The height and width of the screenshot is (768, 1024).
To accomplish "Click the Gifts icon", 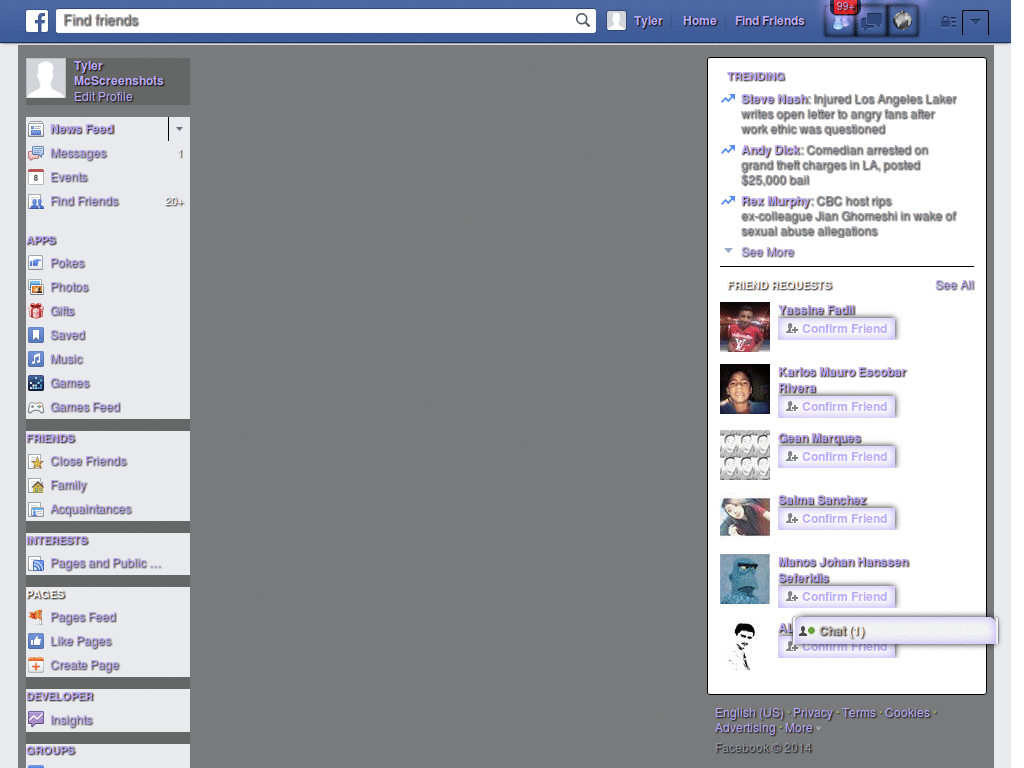I will pyautogui.click(x=36, y=312).
